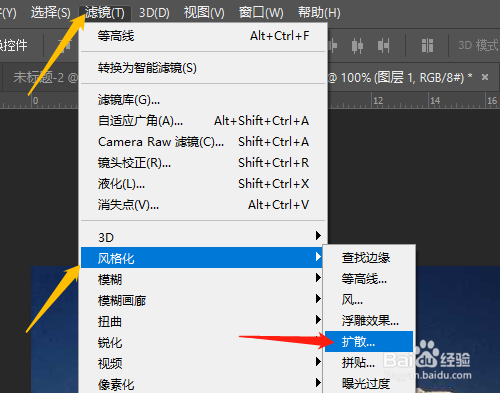The height and width of the screenshot is (393, 500).
Task: Expand the 3D filter submenu arrow
Action: (318, 236)
